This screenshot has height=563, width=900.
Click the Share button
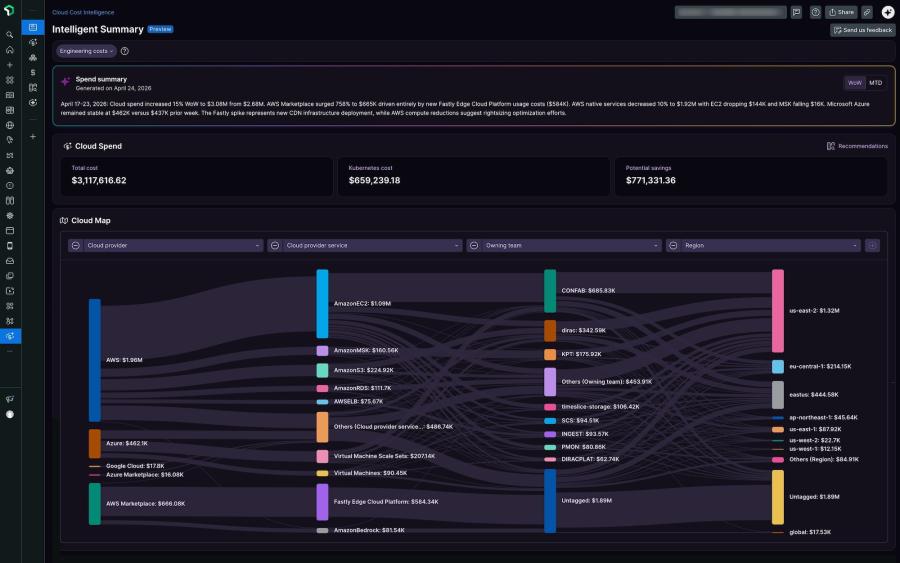tap(841, 12)
